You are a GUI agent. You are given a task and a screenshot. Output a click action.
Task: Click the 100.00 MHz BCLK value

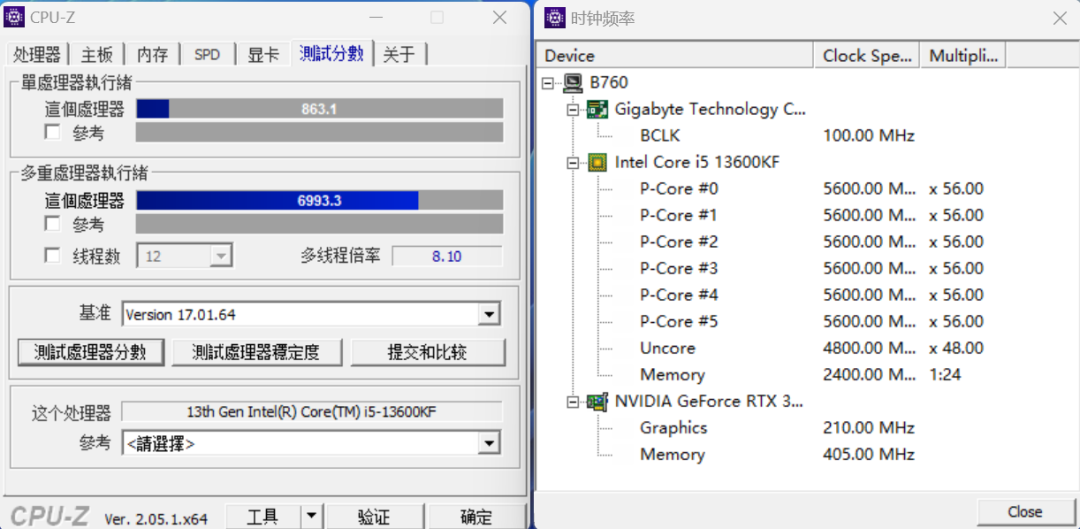coord(868,136)
